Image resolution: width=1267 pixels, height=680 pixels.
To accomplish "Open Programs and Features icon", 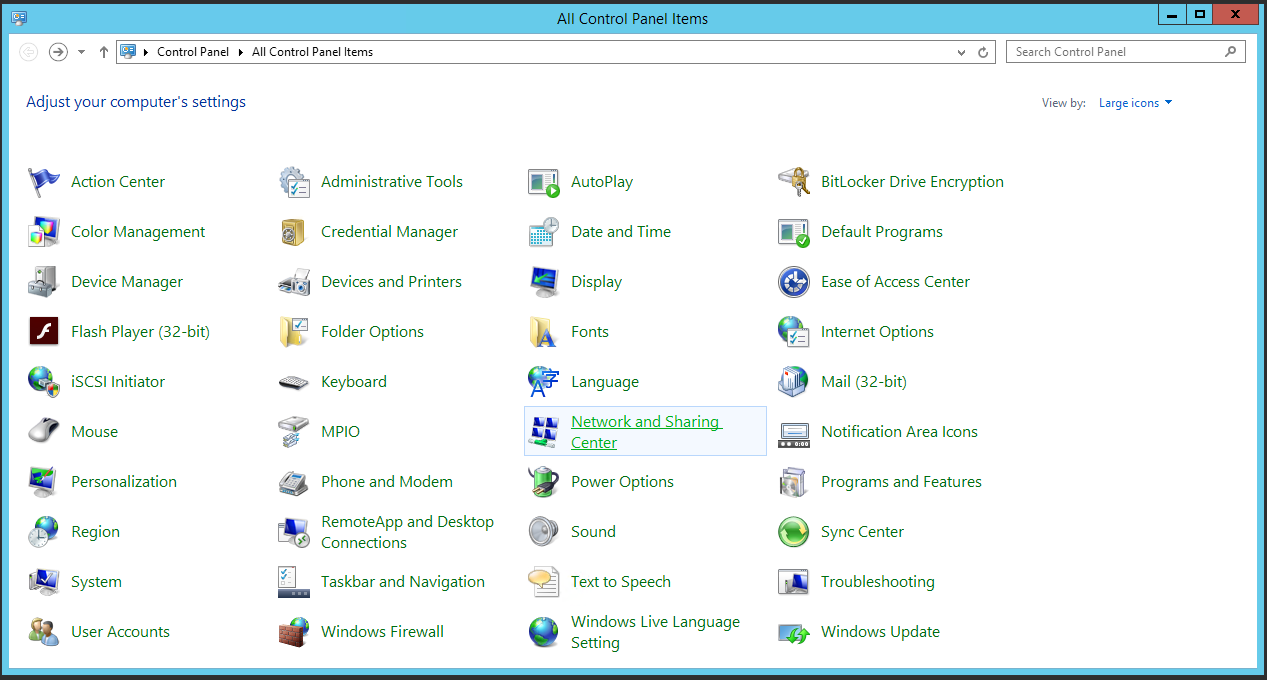I will click(x=794, y=482).
